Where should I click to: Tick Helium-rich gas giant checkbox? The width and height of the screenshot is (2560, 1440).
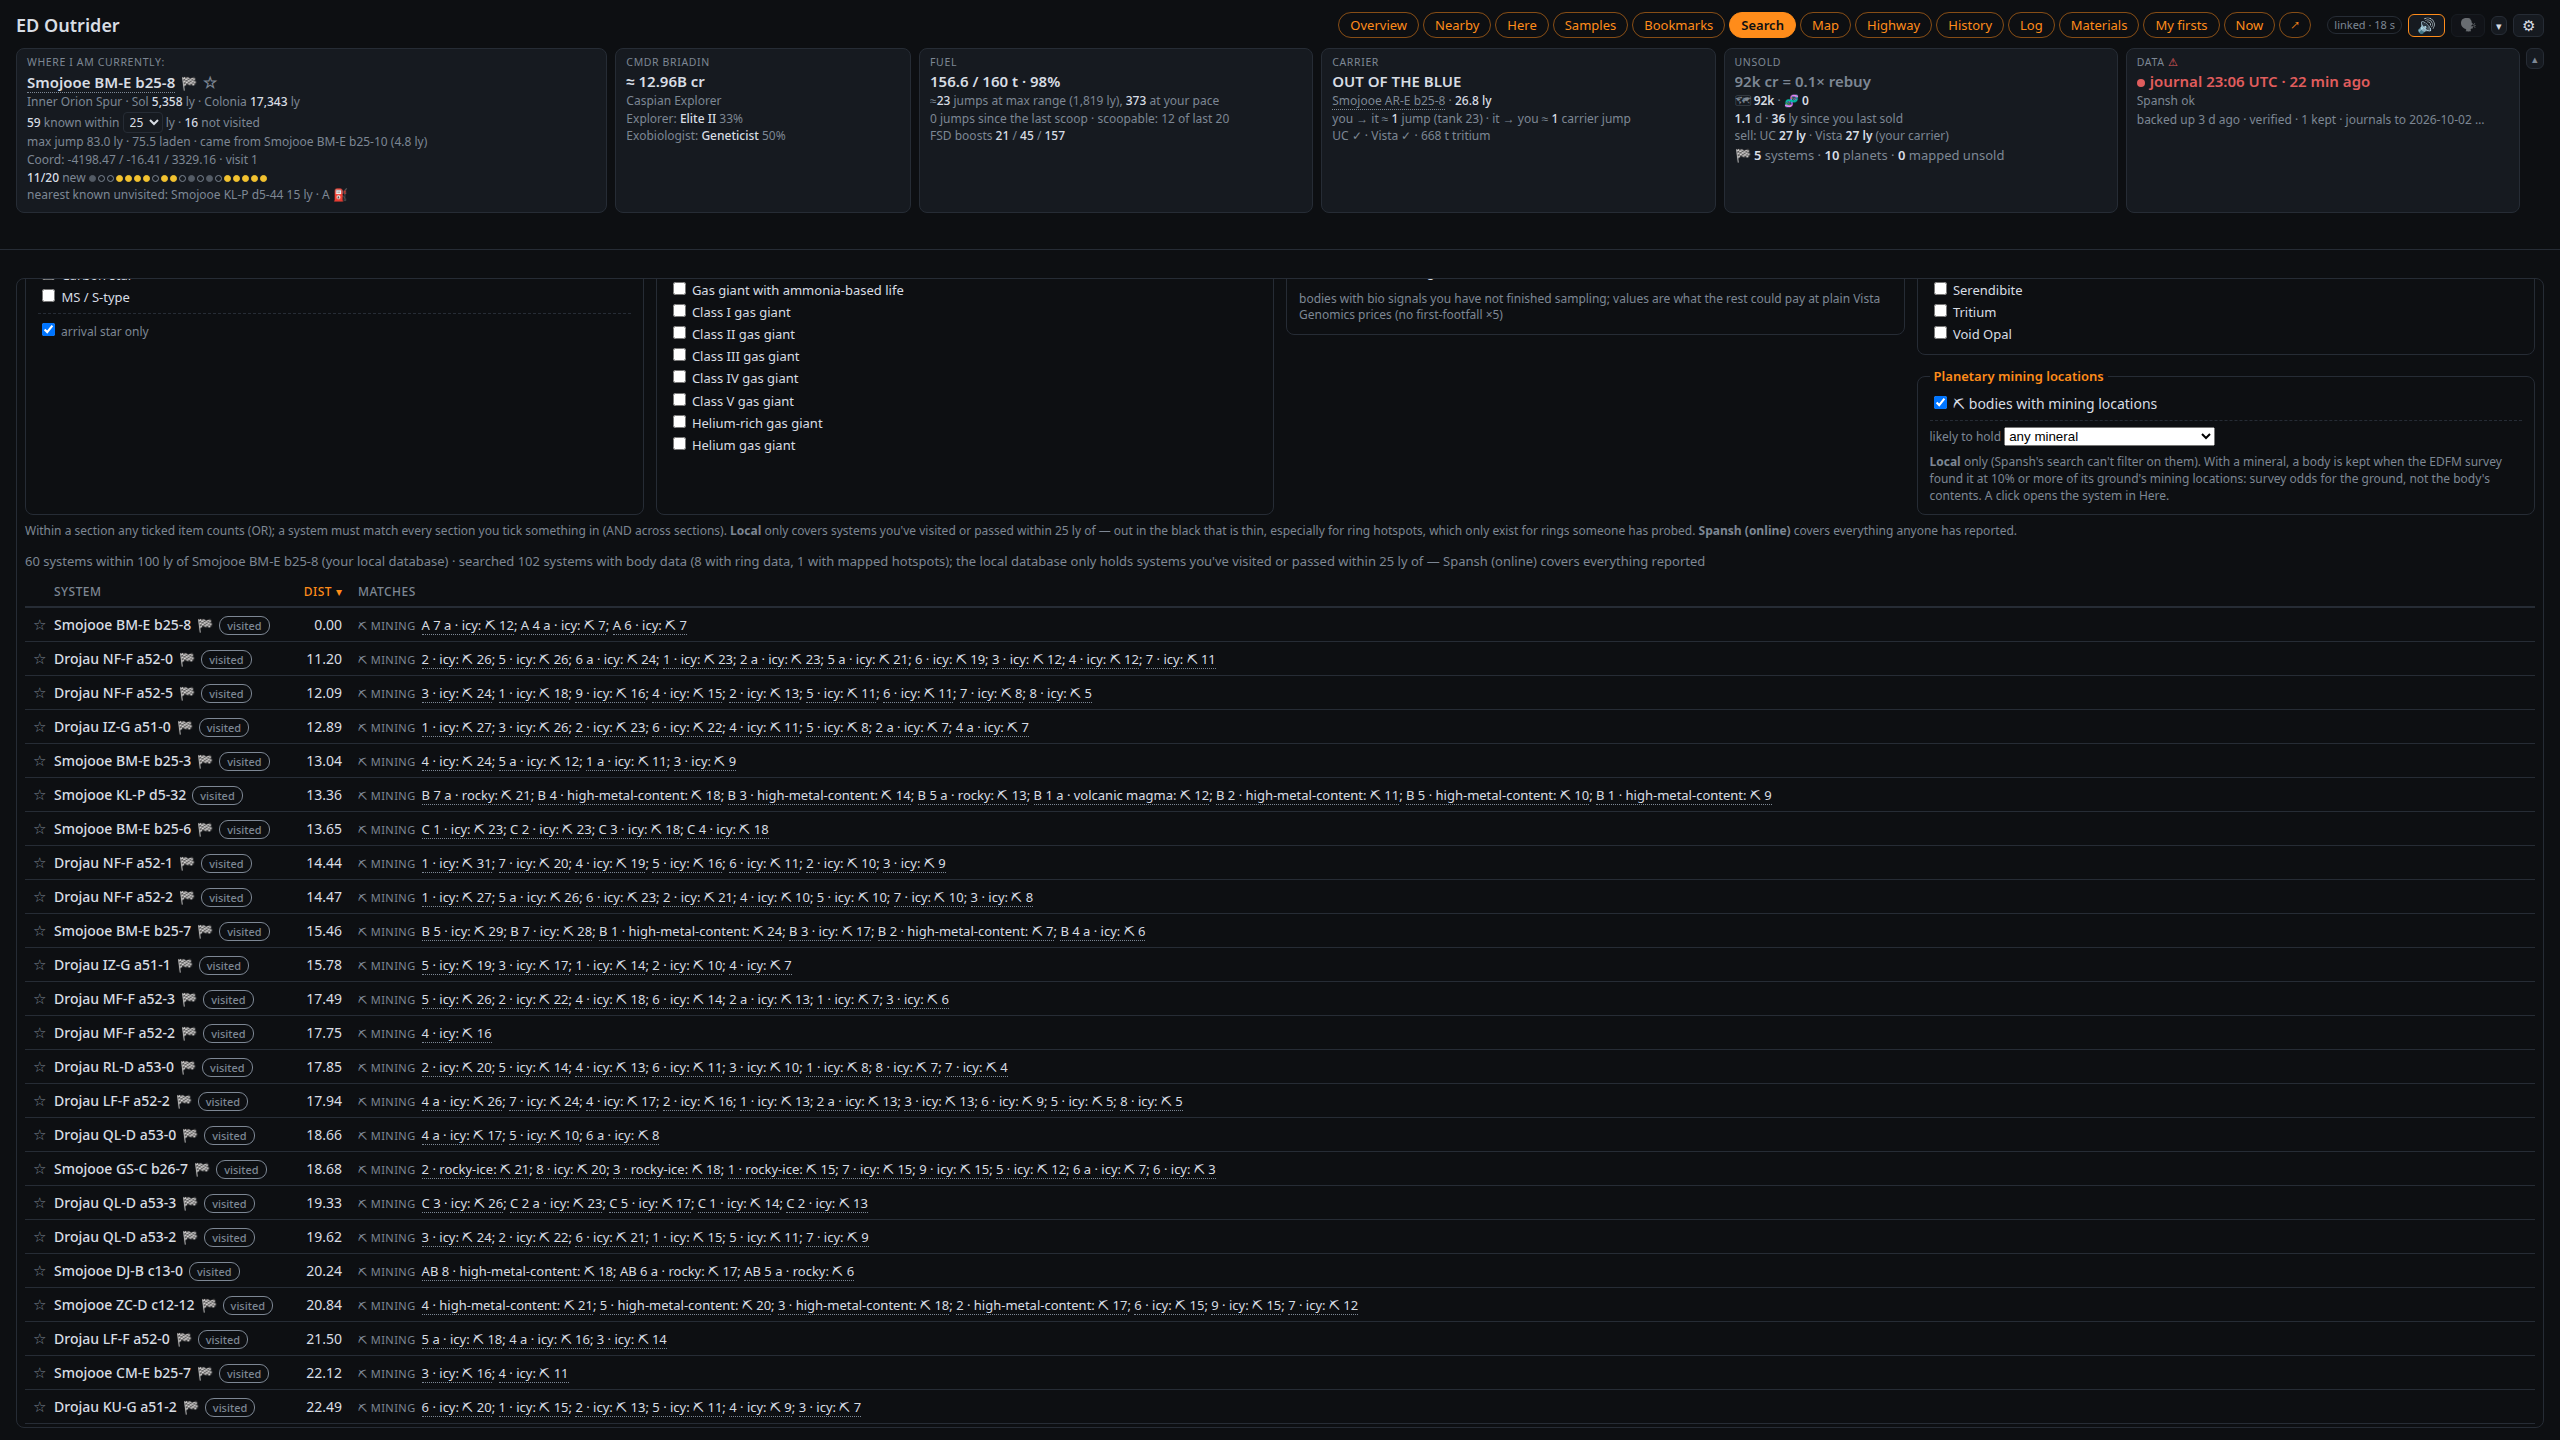point(679,422)
